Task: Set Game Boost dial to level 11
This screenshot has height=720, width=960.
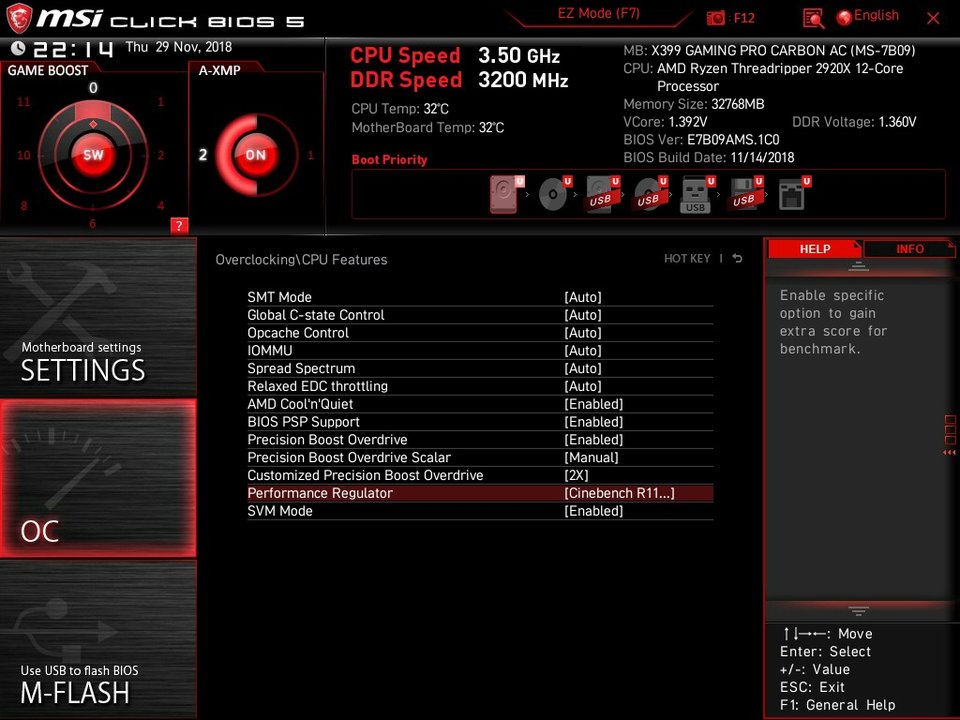Action: coord(23,102)
